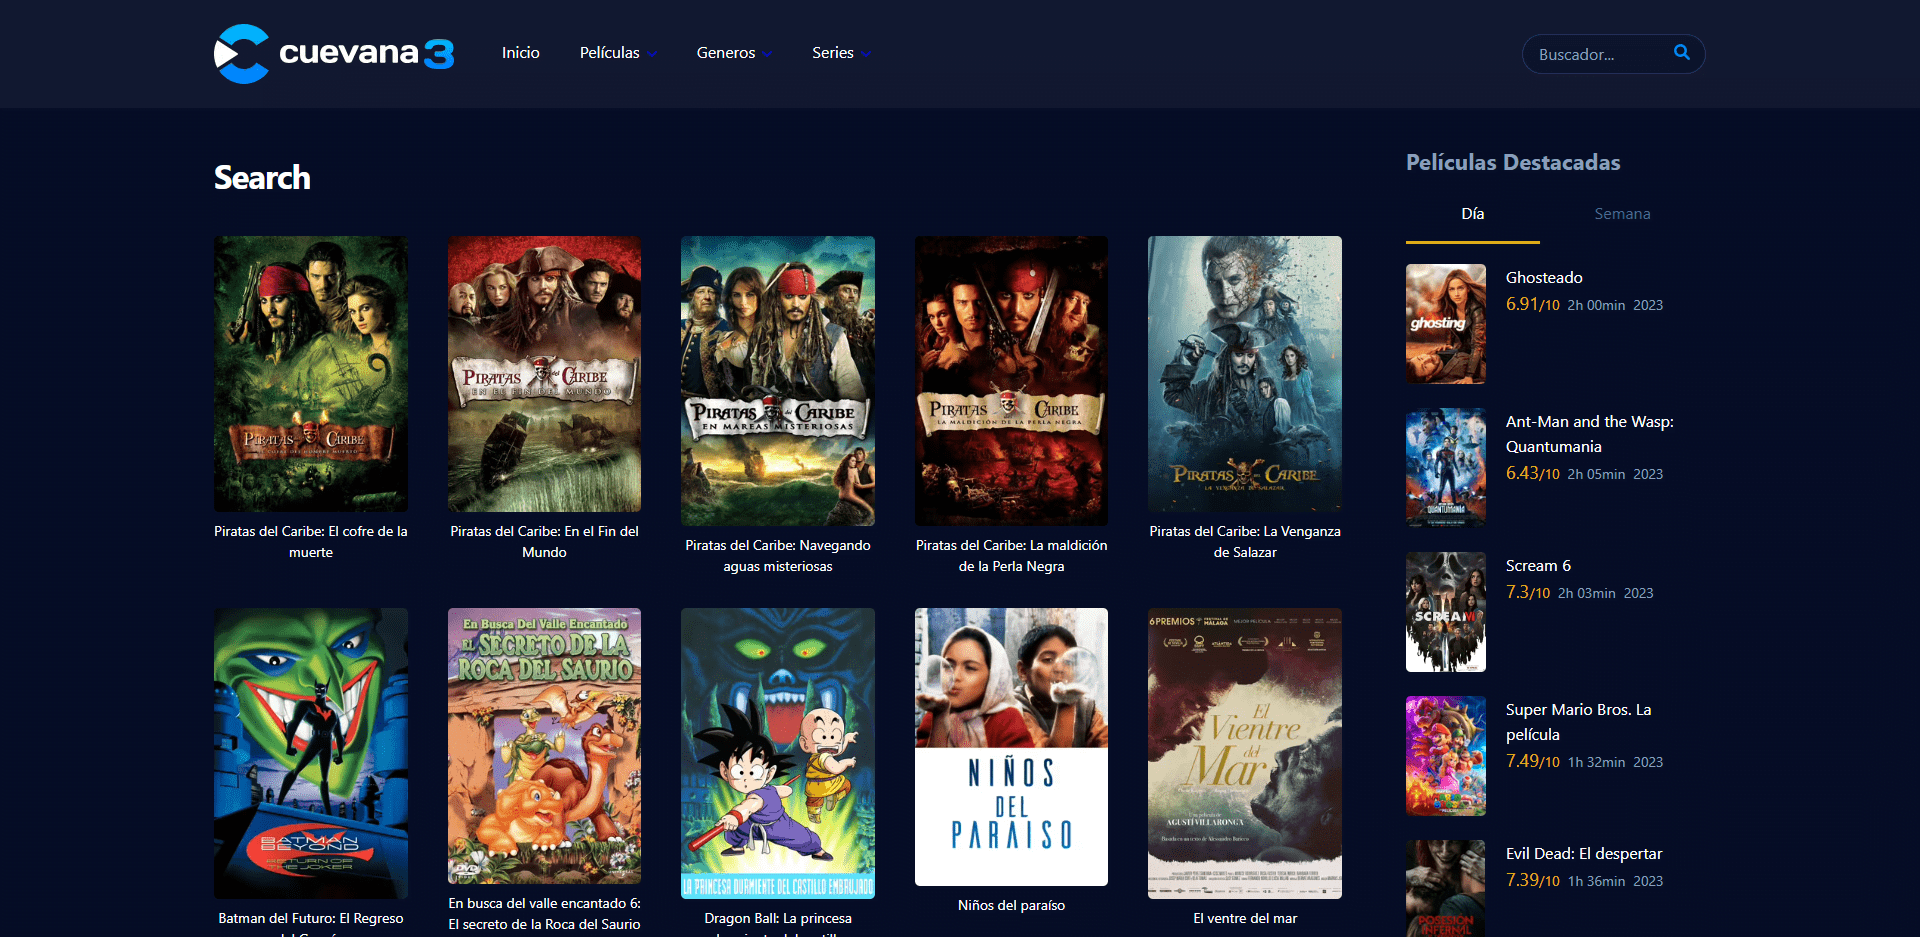Open title link 'Piratas del Caribe: Navegando aguas misteriosas'

coord(778,556)
